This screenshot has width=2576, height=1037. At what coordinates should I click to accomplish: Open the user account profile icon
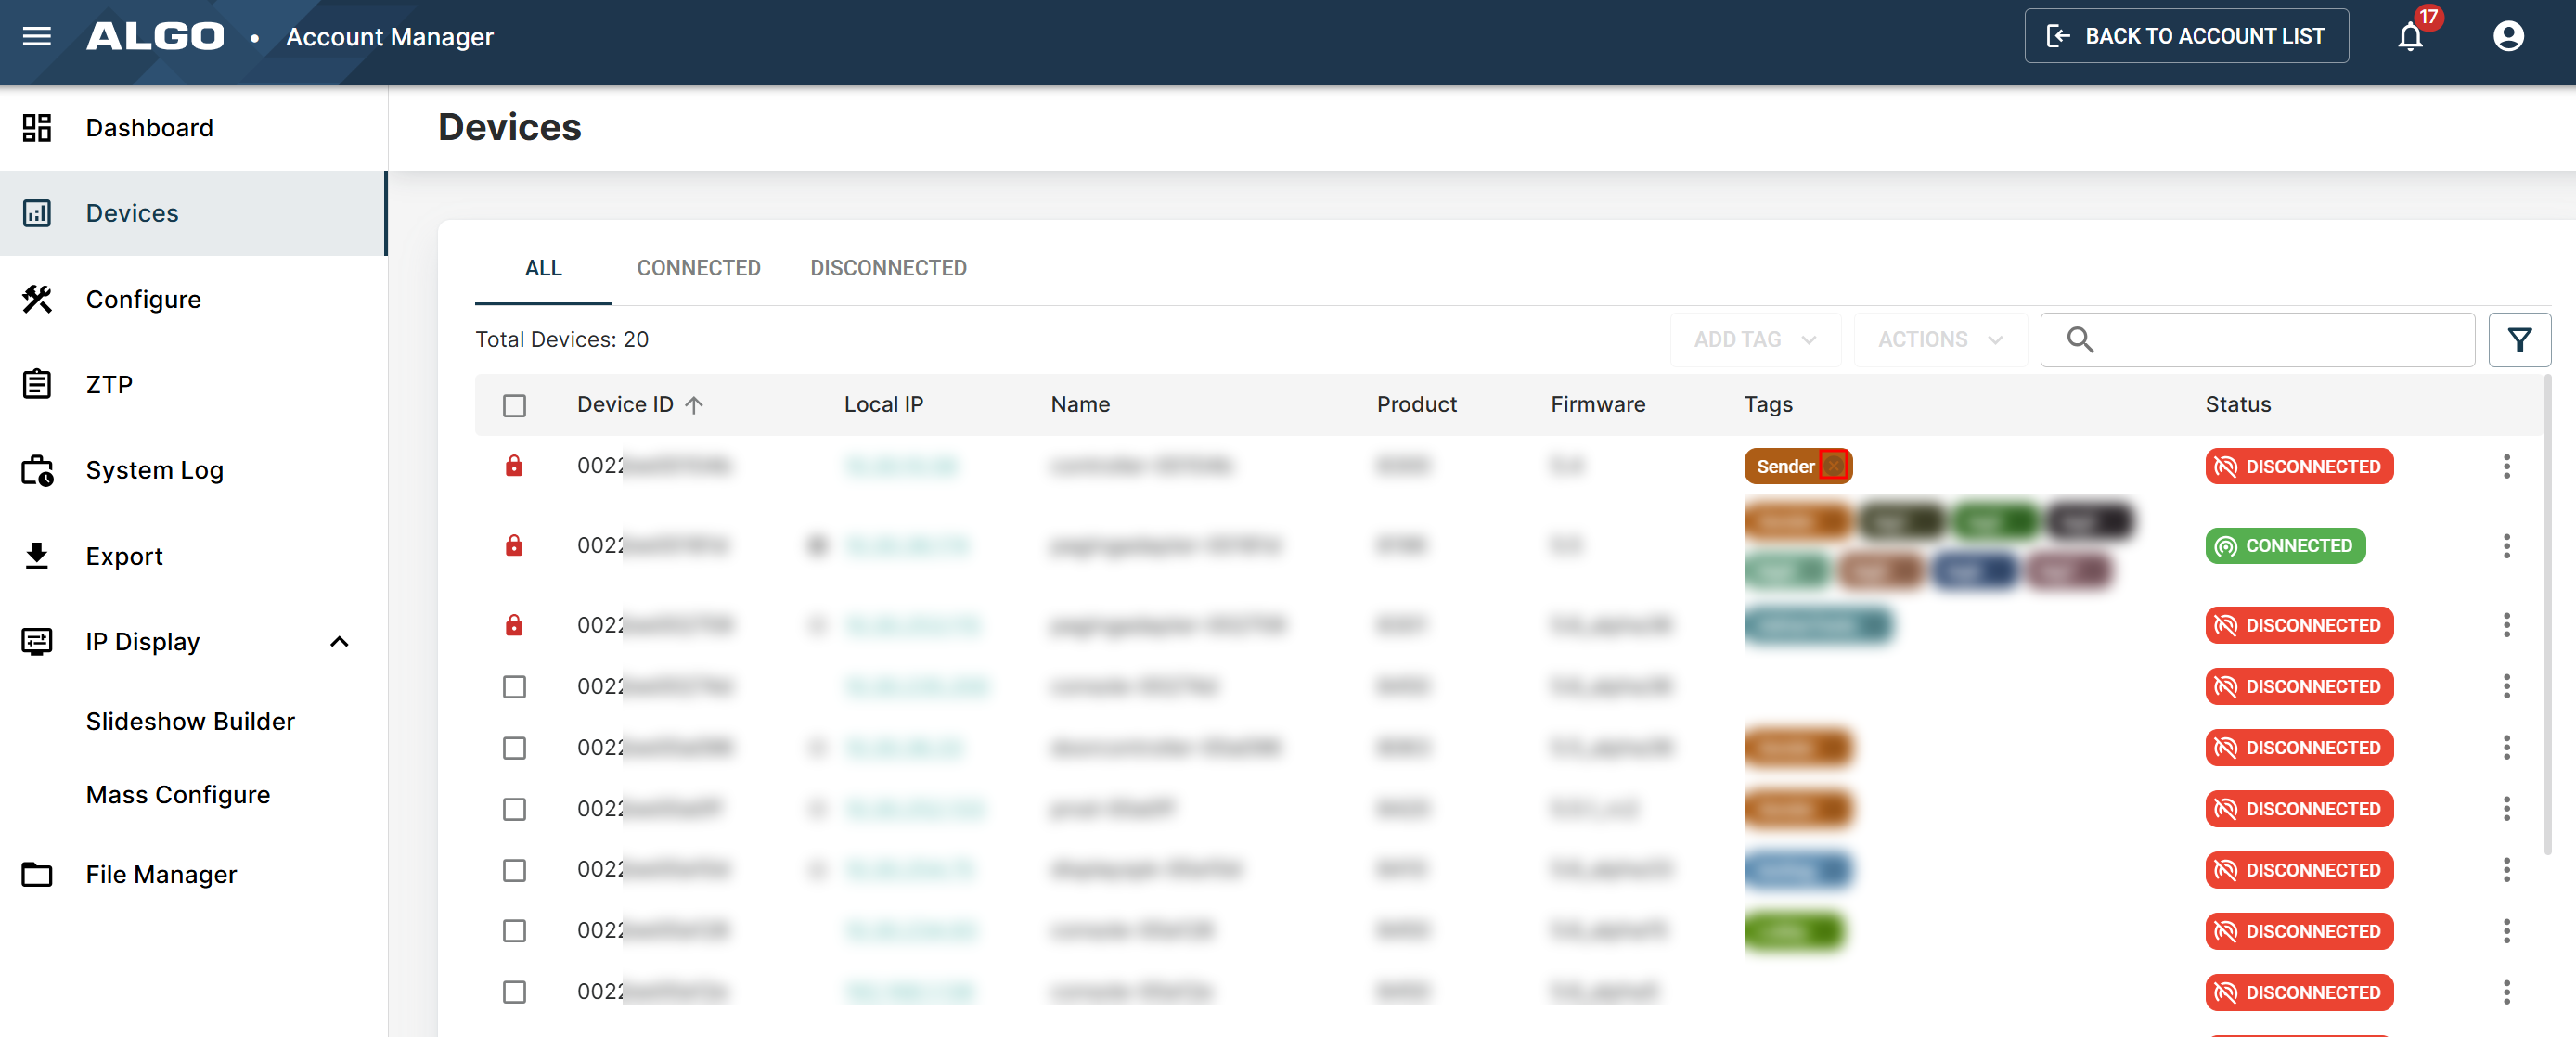[2508, 37]
